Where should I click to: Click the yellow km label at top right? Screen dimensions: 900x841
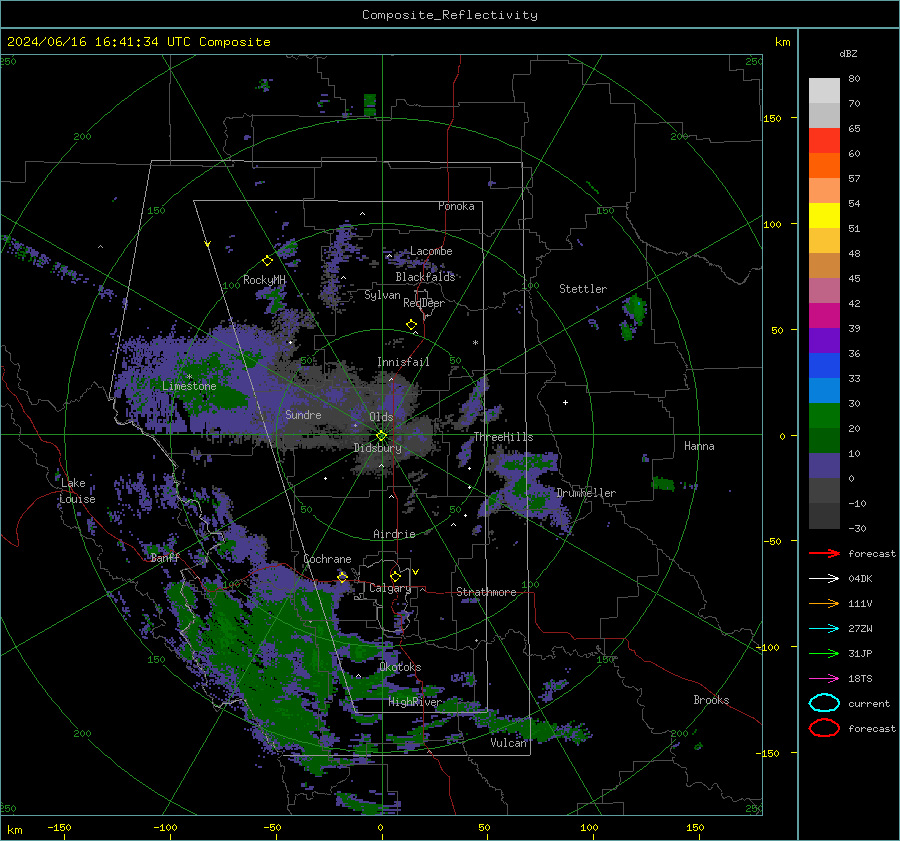coord(782,42)
